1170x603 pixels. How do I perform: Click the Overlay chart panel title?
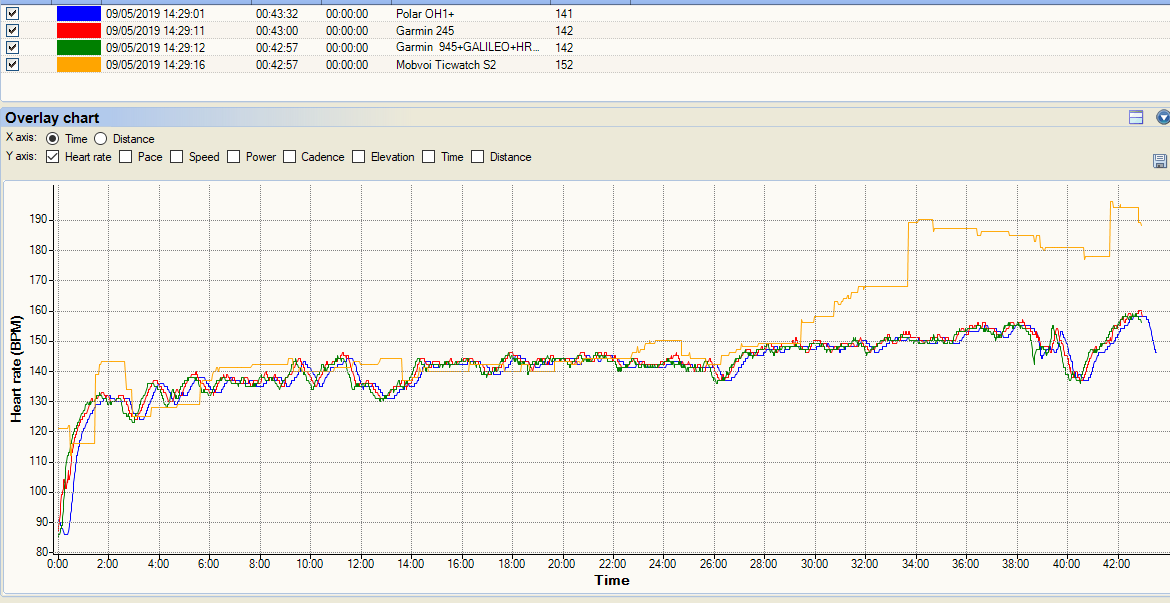[x=52, y=118]
